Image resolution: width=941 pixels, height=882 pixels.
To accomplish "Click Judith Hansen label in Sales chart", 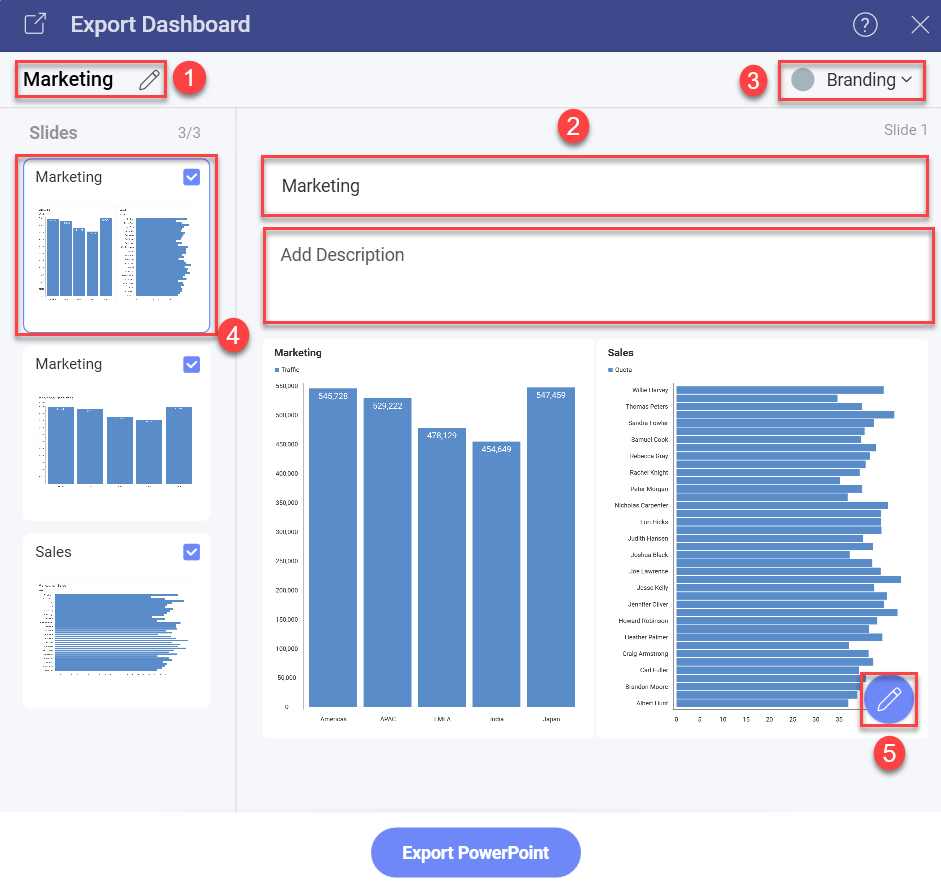I will (x=648, y=538).
